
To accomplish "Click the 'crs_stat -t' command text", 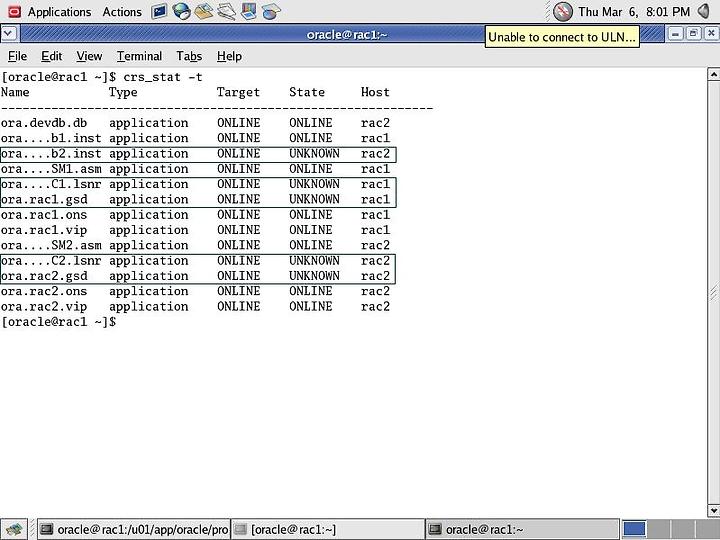I will click(x=163, y=77).
